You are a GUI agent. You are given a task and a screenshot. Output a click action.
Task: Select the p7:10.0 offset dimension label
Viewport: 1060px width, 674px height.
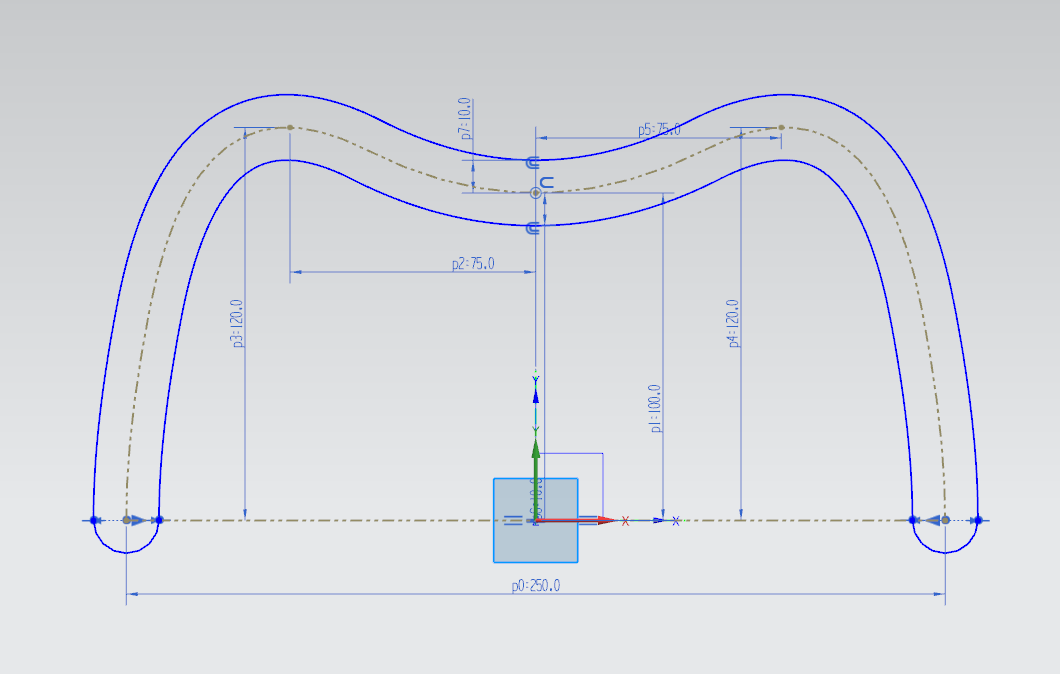click(x=465, y=119)
